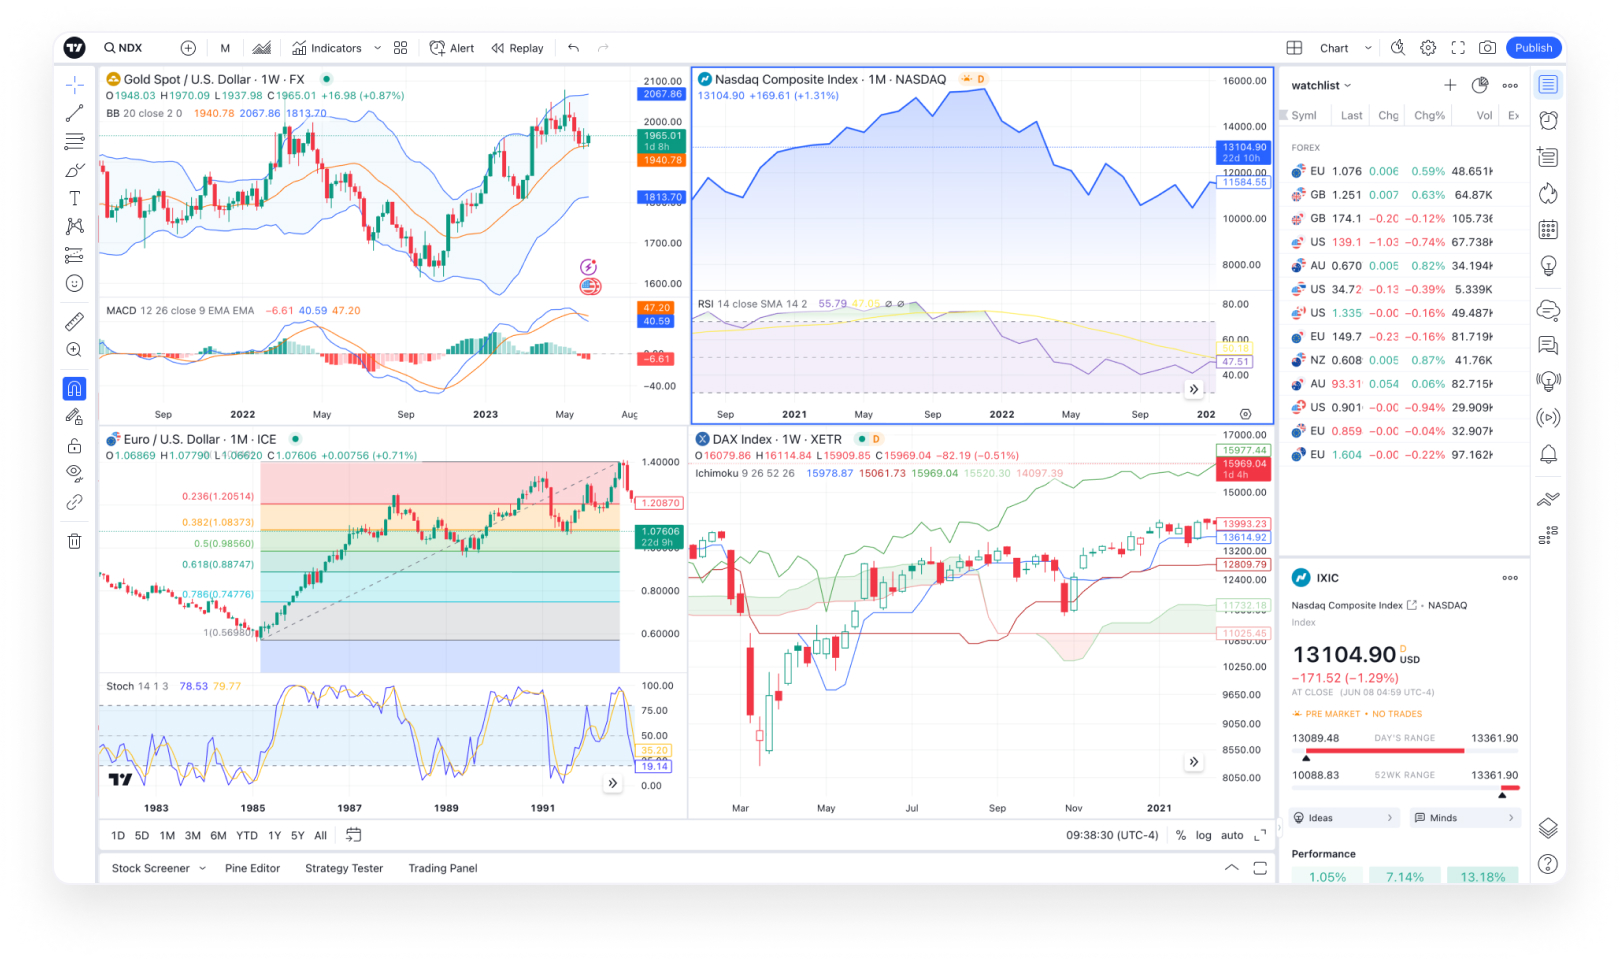Toggle the Magnet snapping mode

click(x=73, y=389)
